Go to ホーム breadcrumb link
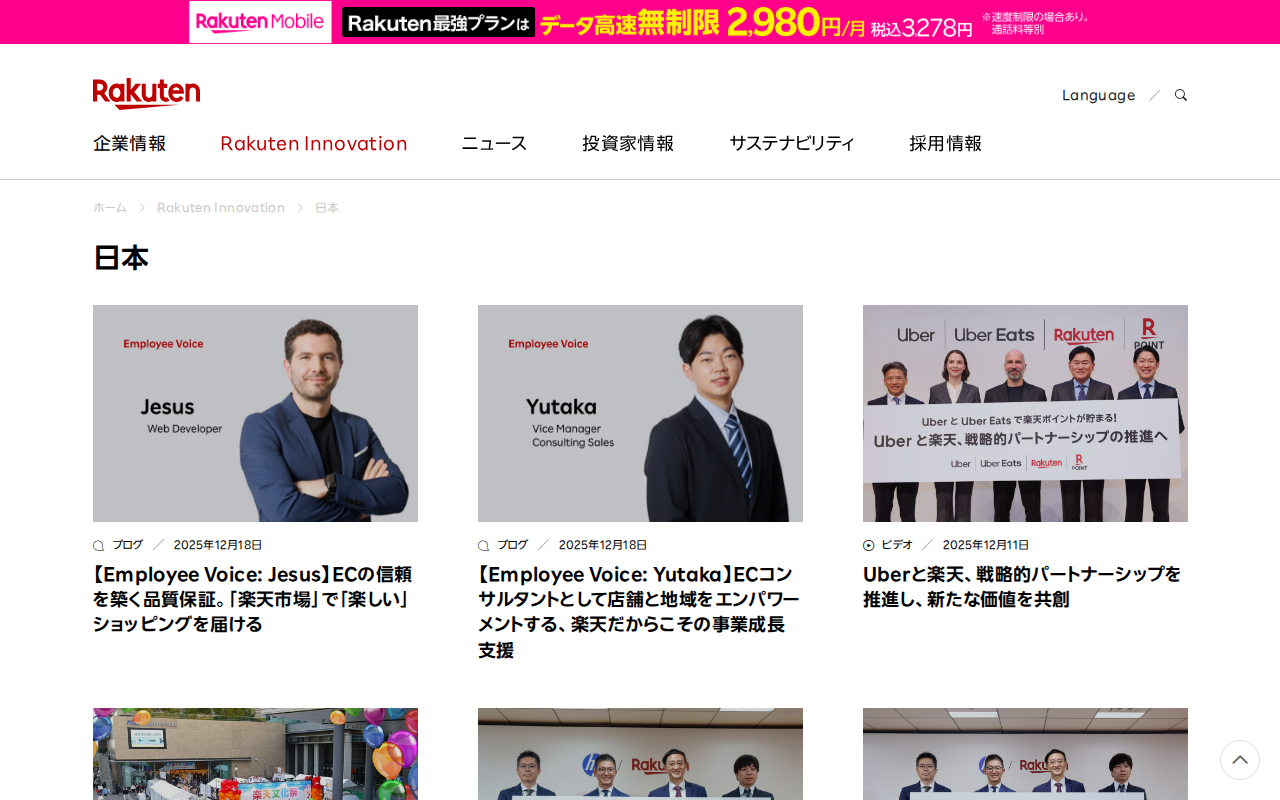The image size is (1280, 800). point(110,208)
